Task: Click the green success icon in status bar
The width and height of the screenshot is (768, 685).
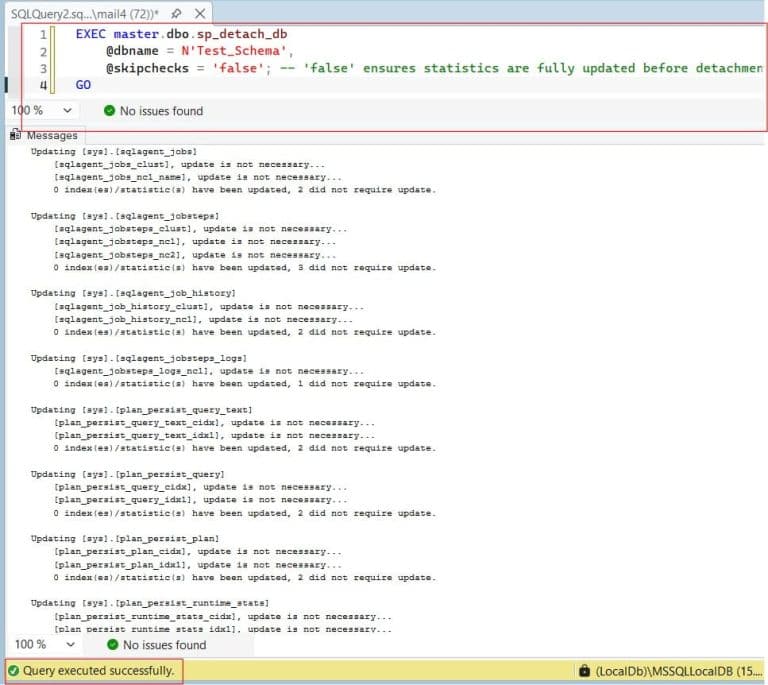Action: [14, 670]
